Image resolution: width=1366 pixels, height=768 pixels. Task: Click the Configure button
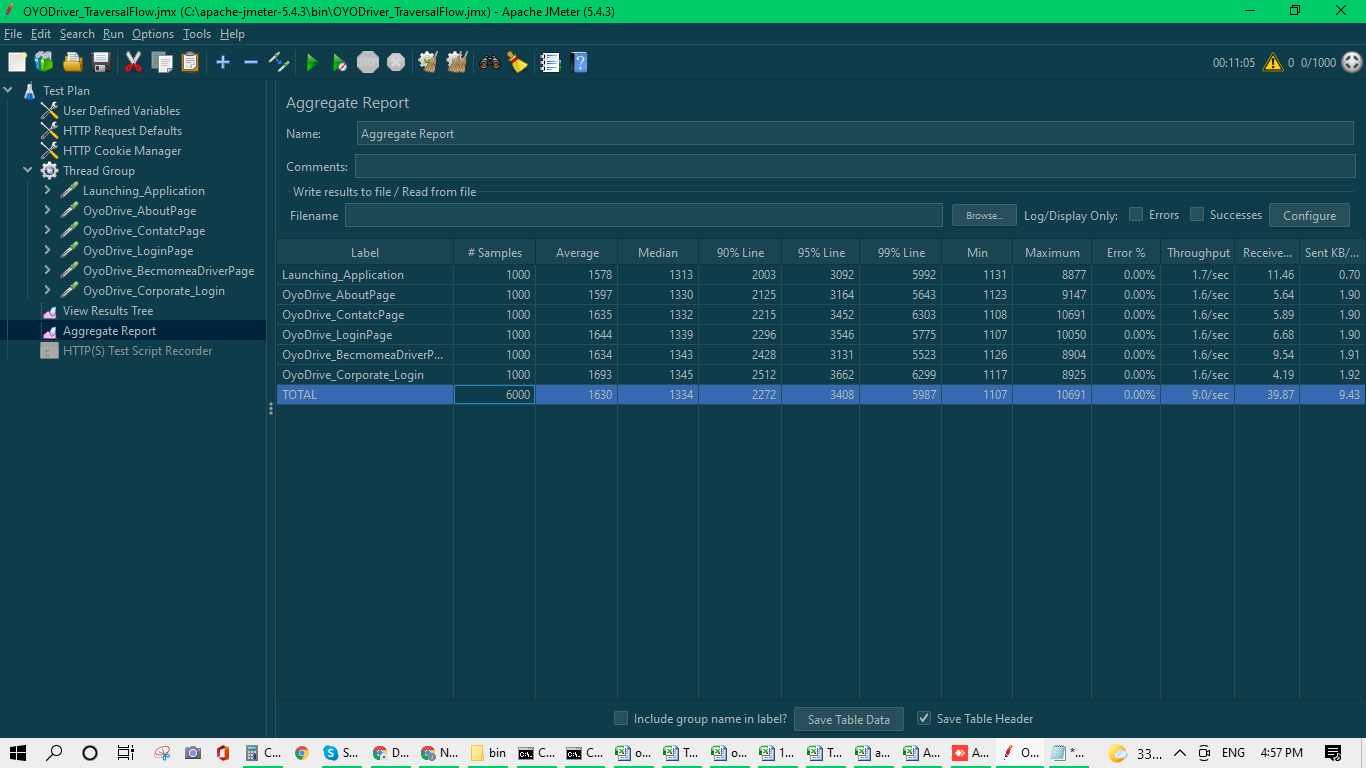1309,215
